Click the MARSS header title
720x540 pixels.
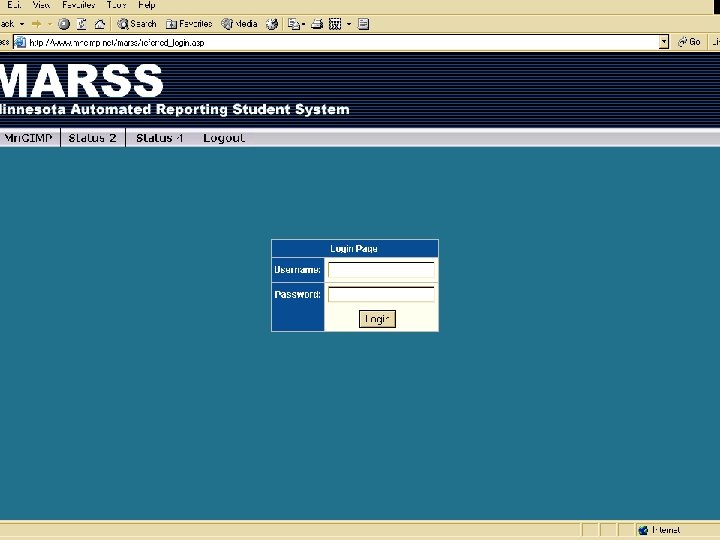click(x=81, y=81)
